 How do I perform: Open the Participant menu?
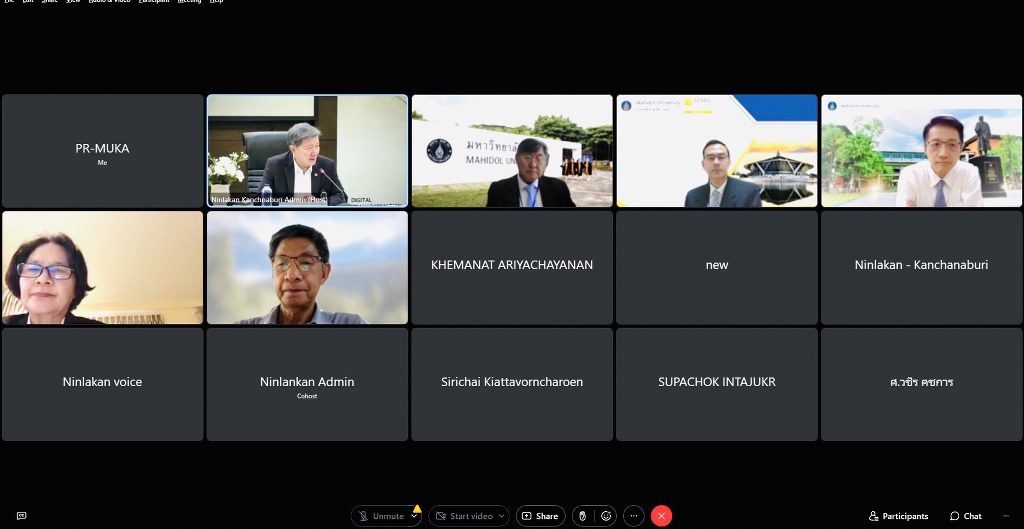(x=153, y=1)
